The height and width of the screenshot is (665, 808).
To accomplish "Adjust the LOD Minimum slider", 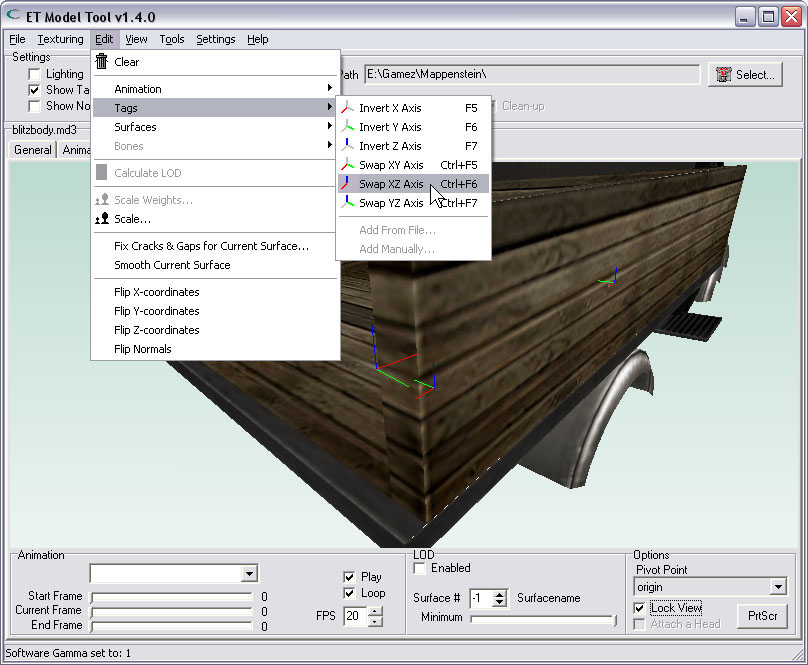I will (x=544, y=619).
